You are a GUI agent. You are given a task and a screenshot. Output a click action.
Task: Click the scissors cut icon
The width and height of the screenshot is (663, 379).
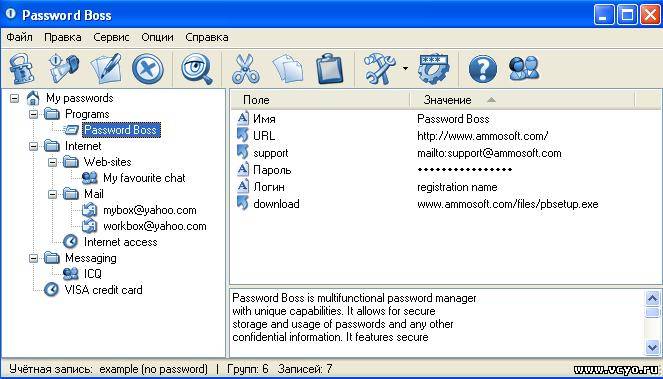pyautogui.click(x=245, y=69)
